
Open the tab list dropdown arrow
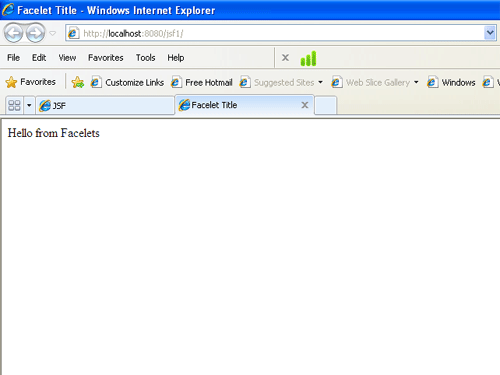29,105
